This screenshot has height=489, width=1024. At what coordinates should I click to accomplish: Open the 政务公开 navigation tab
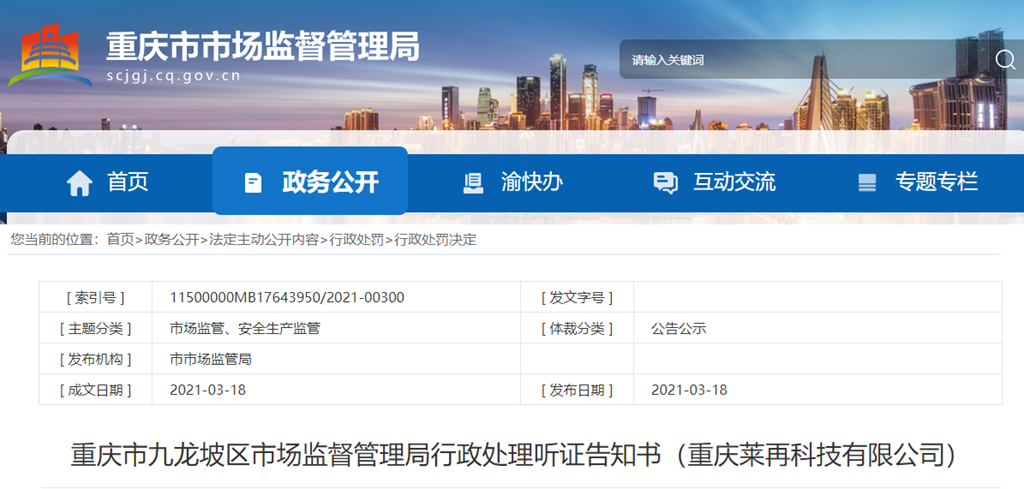[x=310, y=181]
